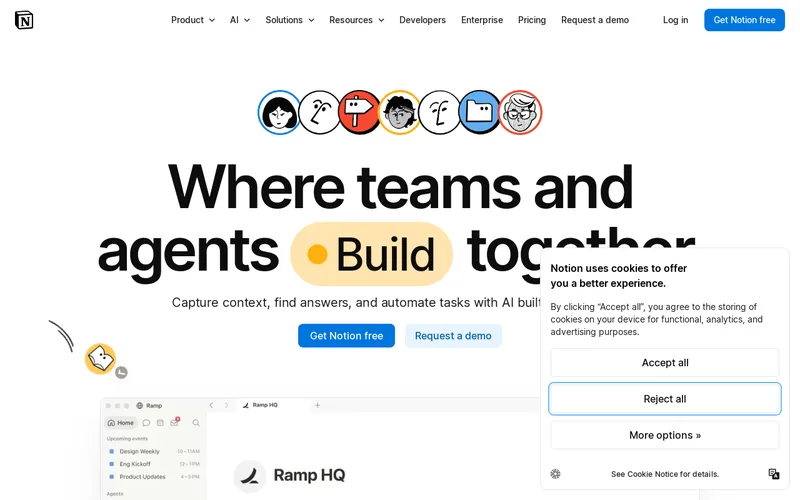This screenshot has width=800, height=500.
Task: Click the back arrow in the Ramp window
Action: point(211,405)
